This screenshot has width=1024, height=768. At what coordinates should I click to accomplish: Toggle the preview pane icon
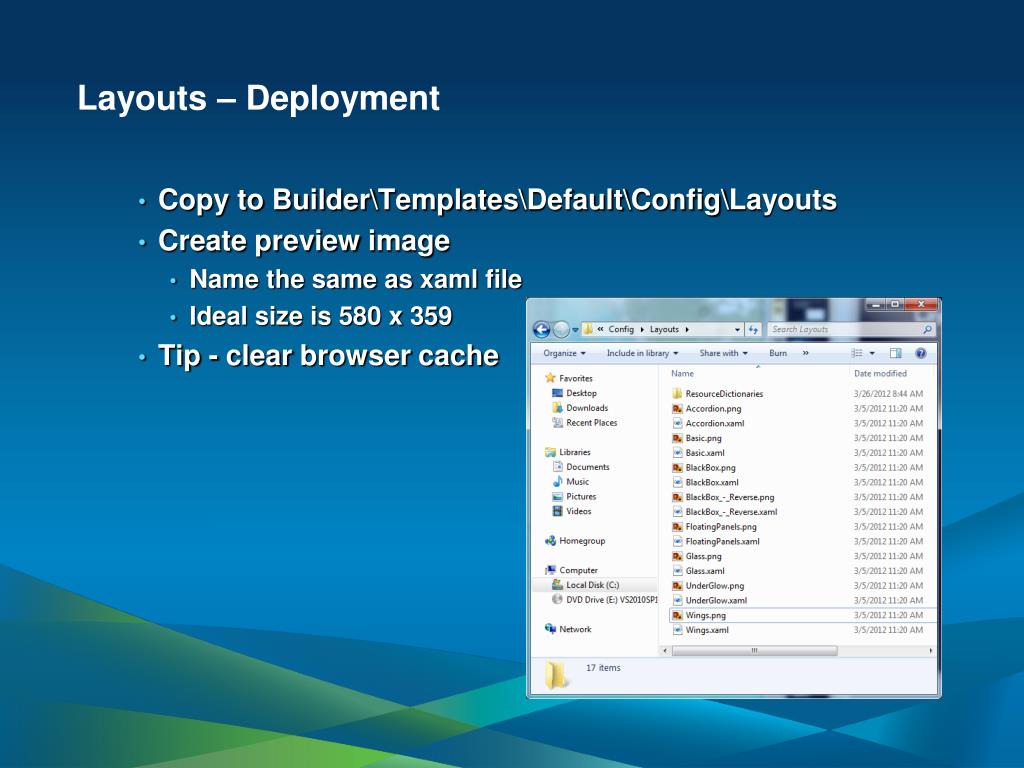pyautogui.click(x=895, y=353)
